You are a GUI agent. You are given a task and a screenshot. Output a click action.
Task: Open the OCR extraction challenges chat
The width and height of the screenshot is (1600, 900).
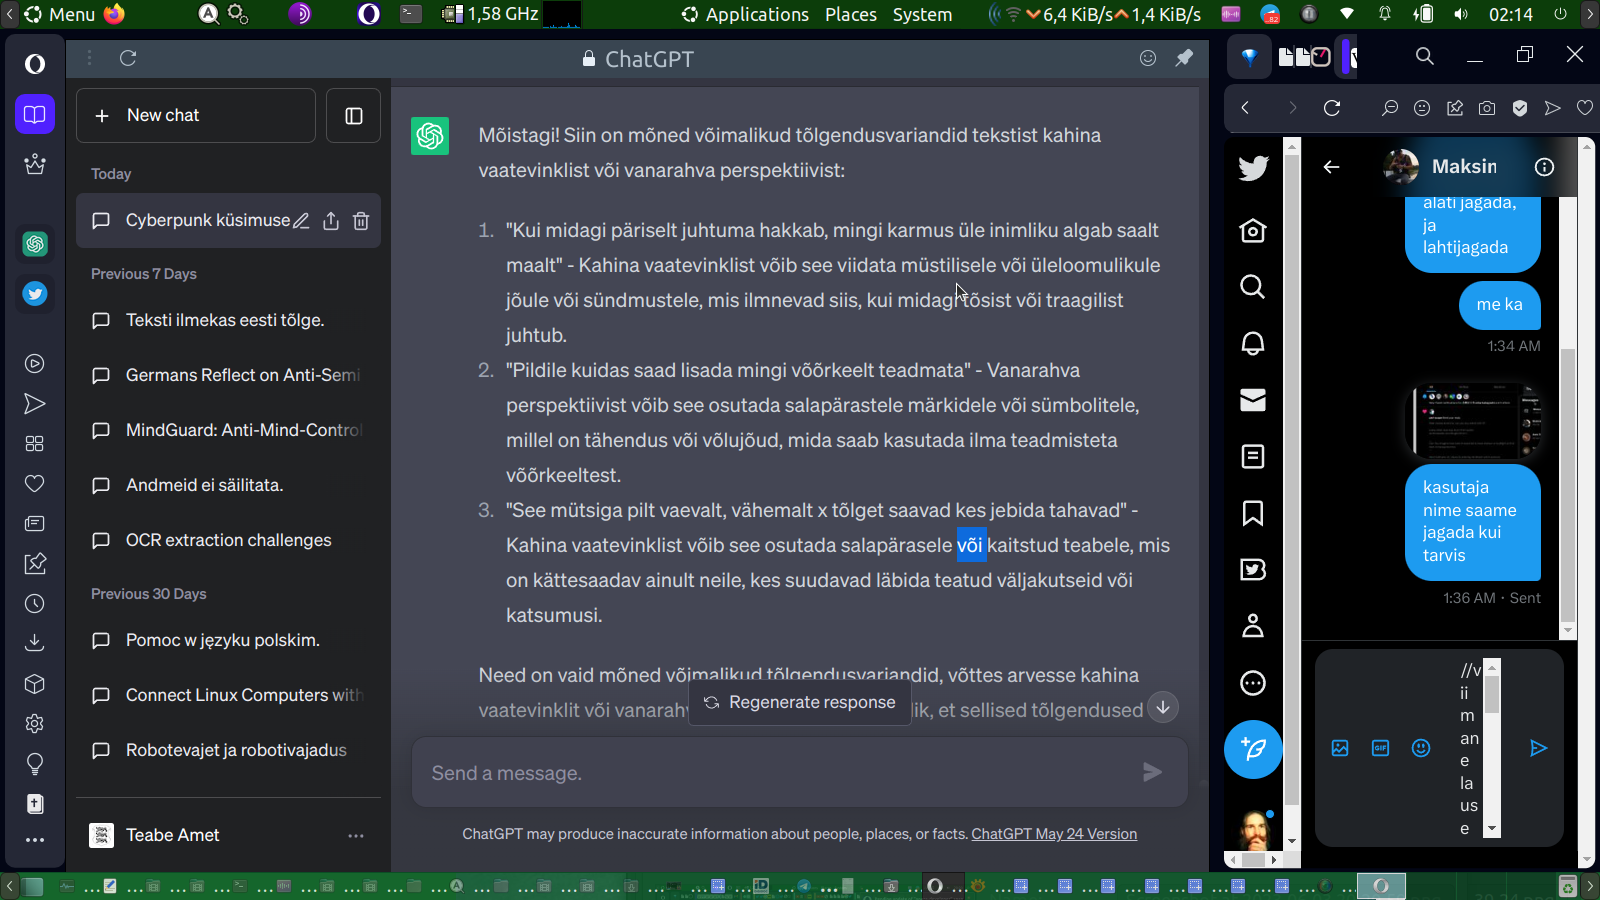[x=228, y=541]
